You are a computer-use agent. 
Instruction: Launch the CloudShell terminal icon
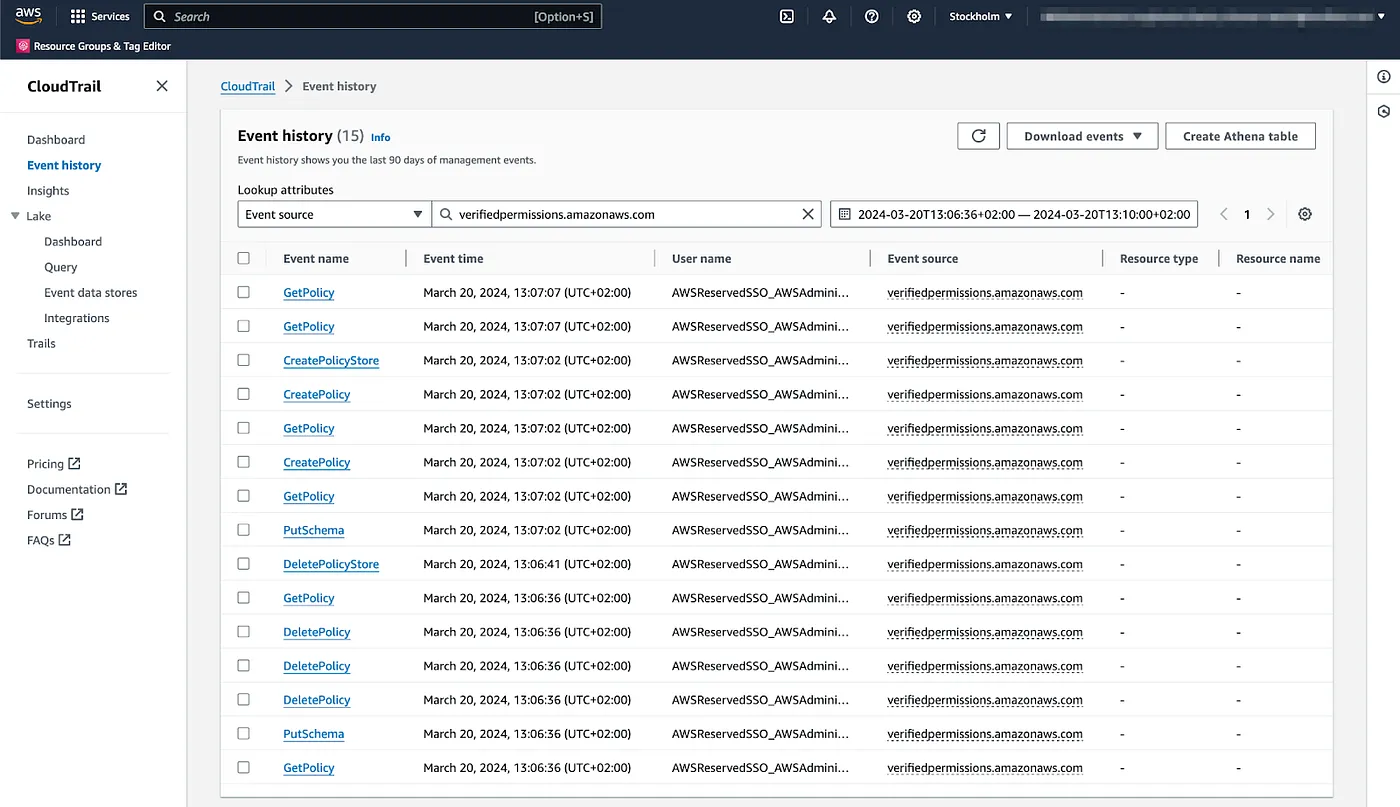[x=787, y=16]
